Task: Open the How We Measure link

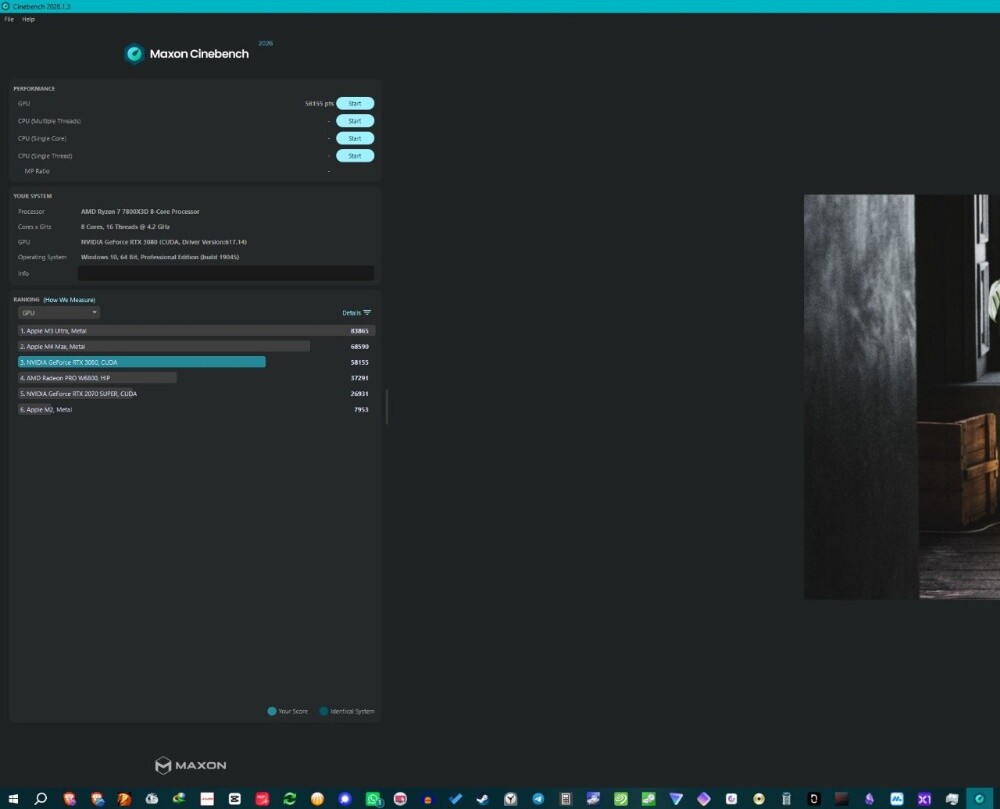Action: pos(70,300)
